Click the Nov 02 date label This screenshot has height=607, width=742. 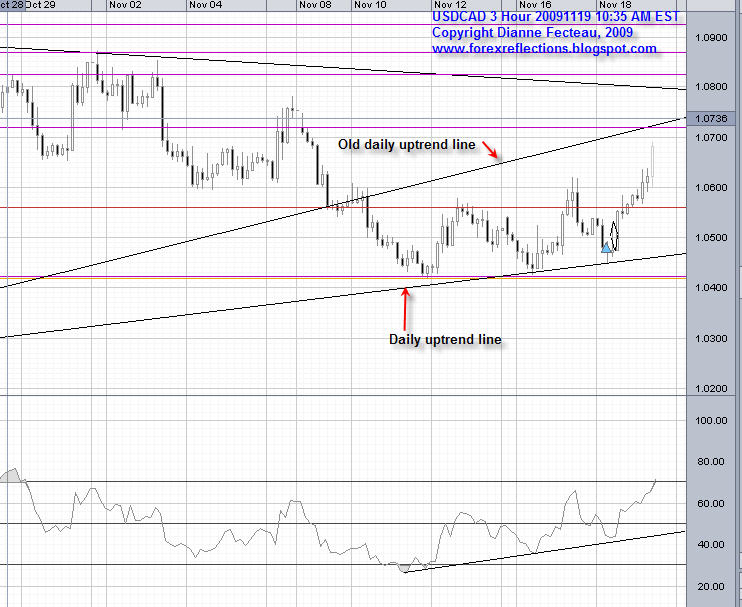125,5
